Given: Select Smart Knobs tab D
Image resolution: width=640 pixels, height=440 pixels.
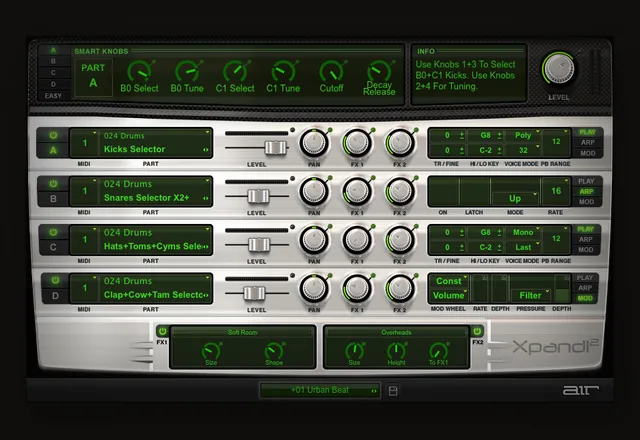Looking at the screenshot, I should (53, 84).
